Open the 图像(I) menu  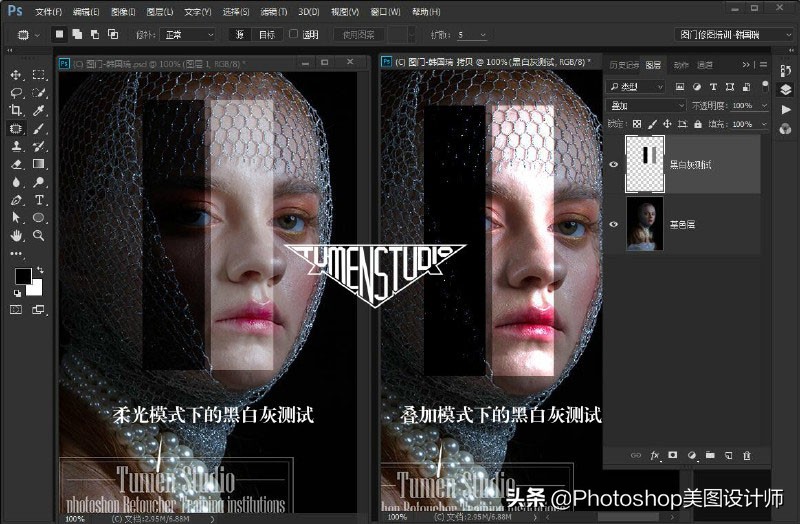pos(123,12)
